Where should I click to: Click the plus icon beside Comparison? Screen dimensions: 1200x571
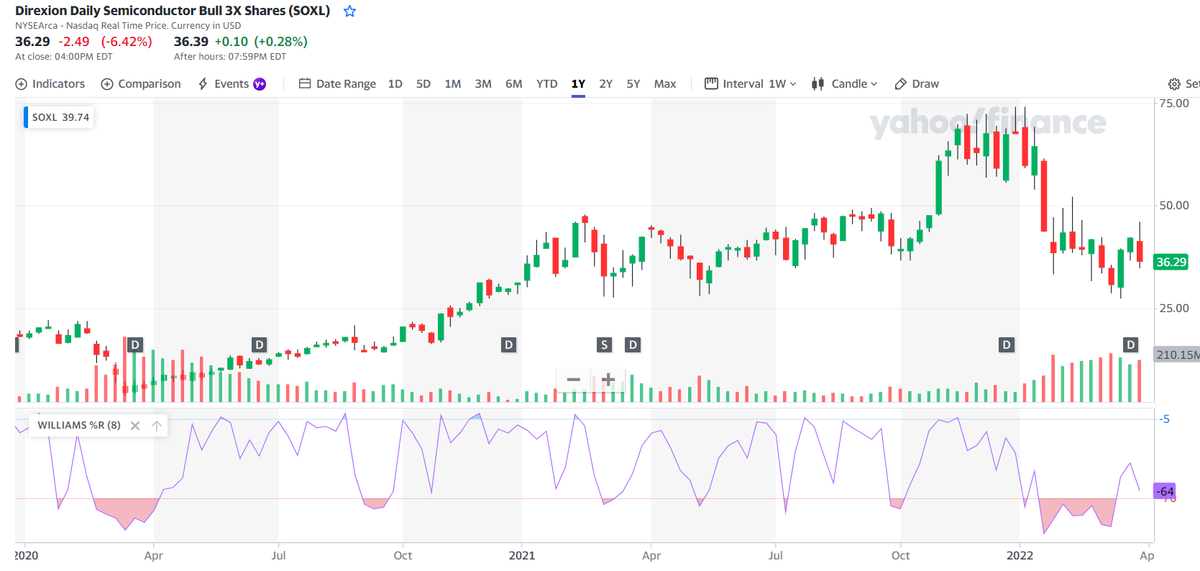(x=107, y=84)
